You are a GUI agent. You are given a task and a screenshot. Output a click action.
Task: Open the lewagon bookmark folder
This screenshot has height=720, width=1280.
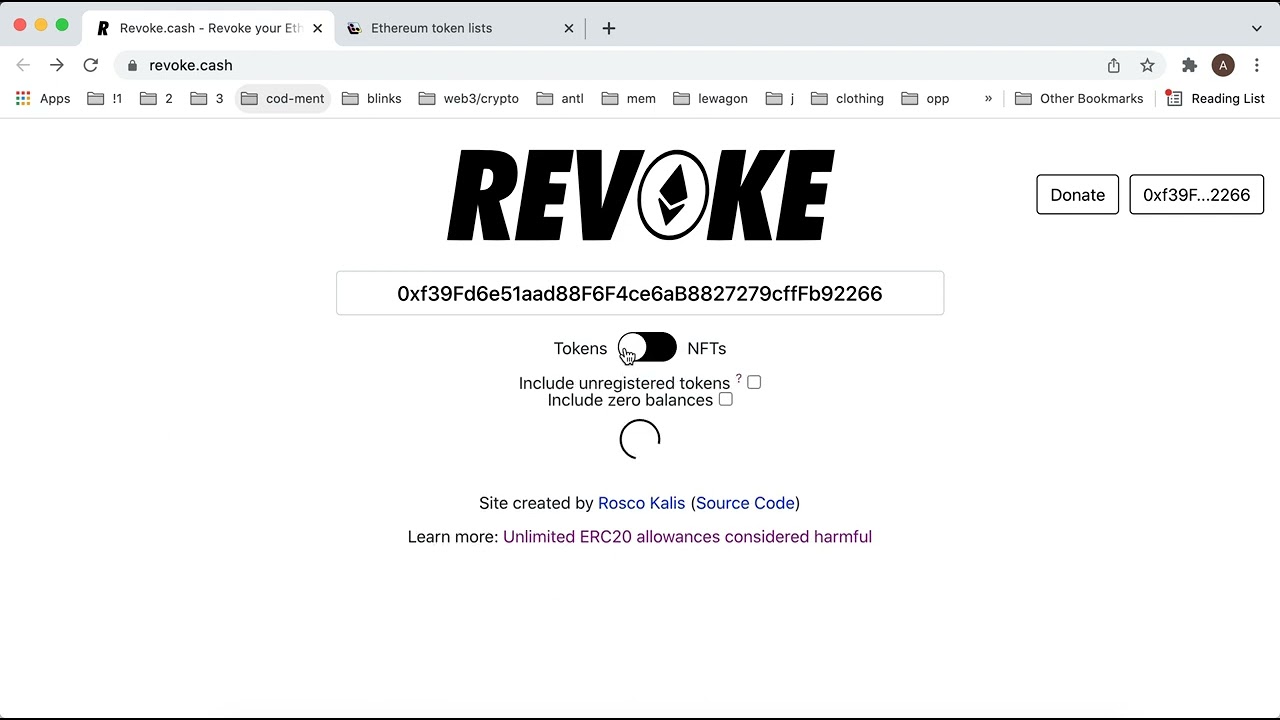[x=711, y=98]
